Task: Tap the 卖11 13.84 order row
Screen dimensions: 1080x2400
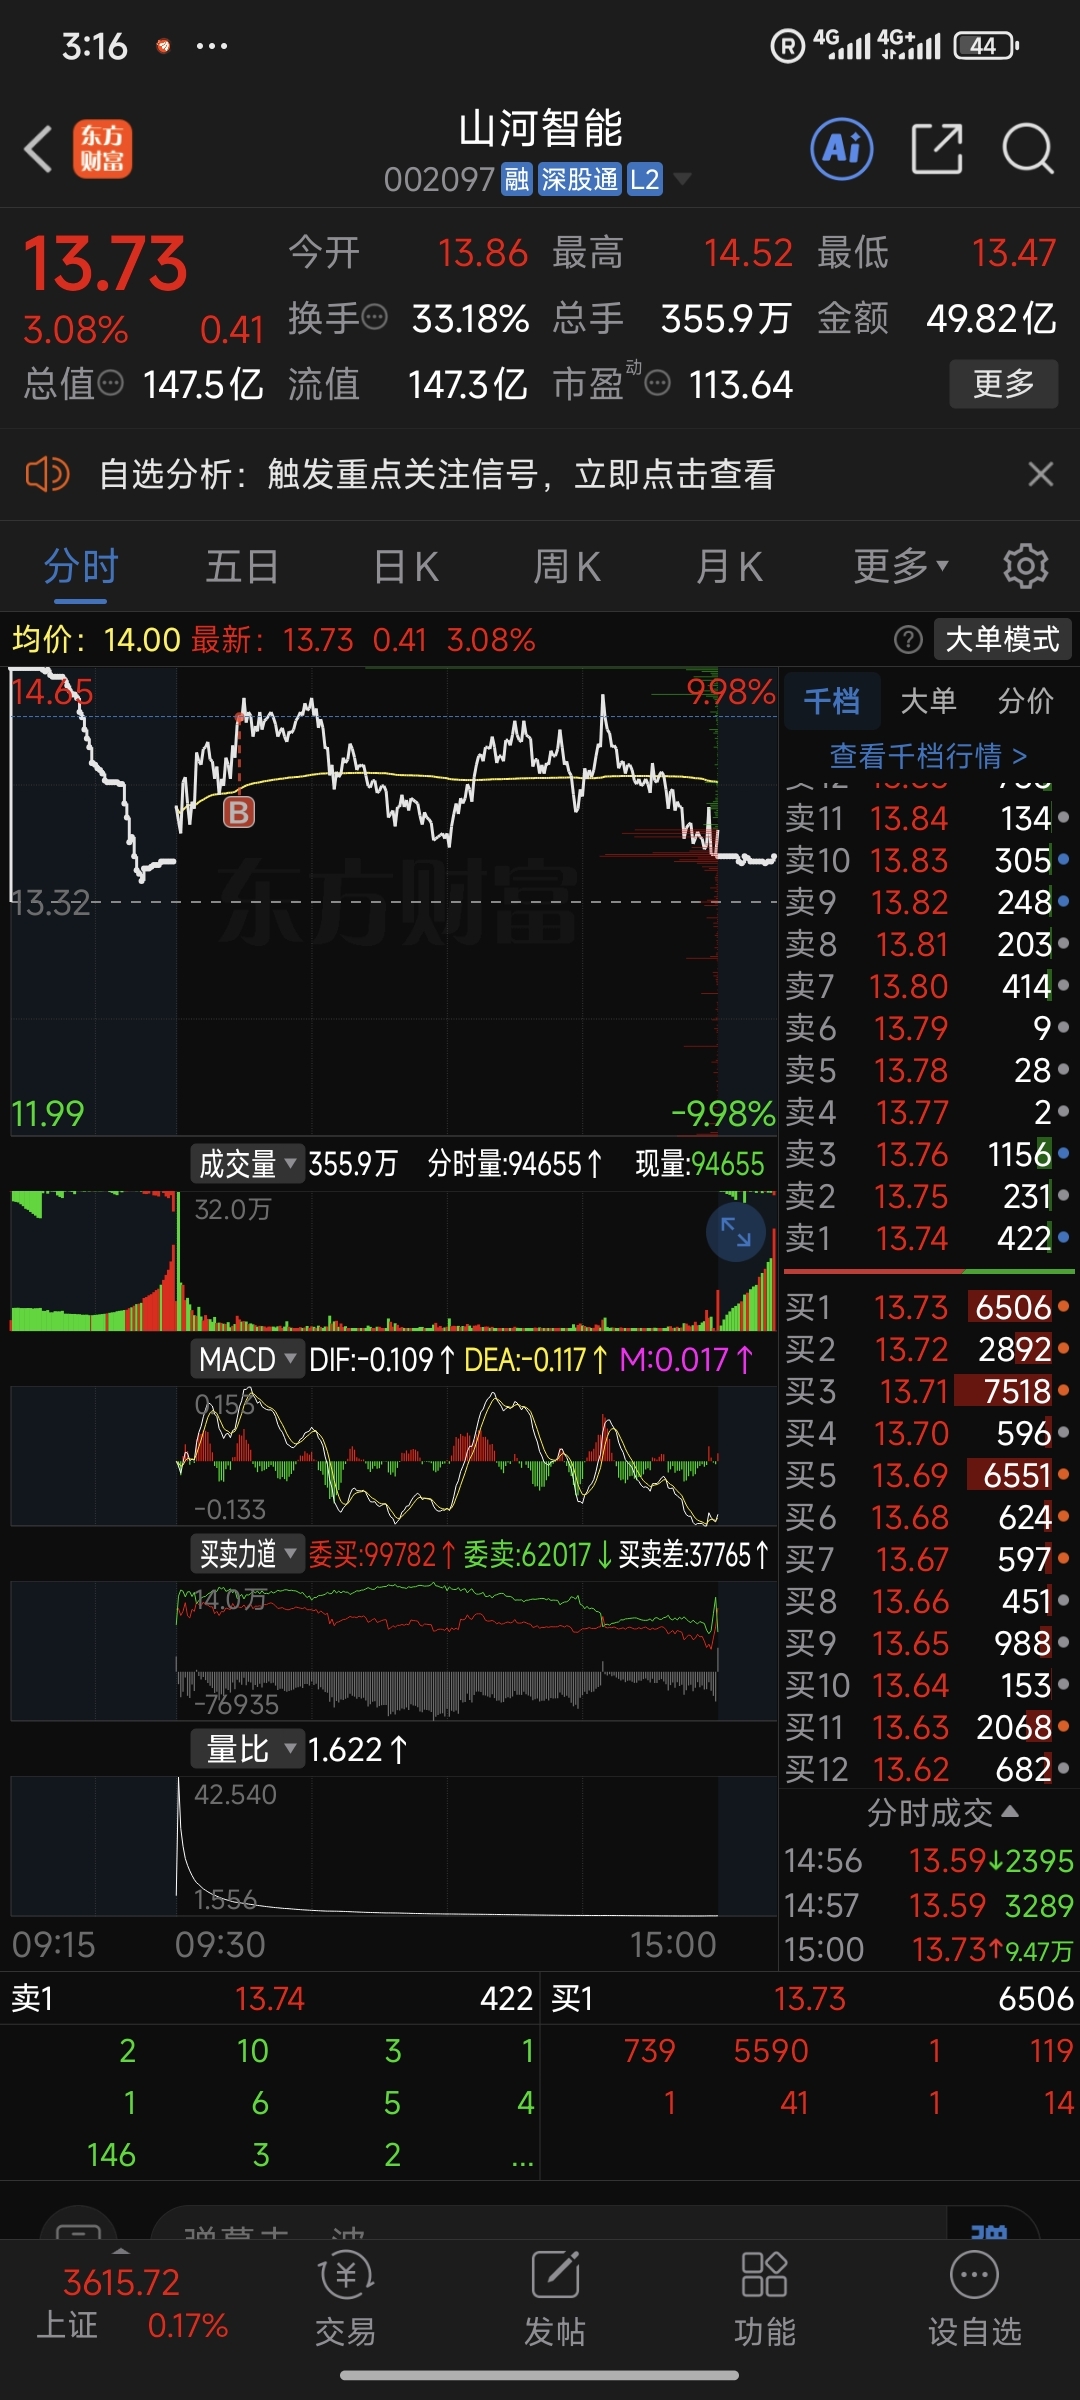Action: click(928, 818)
